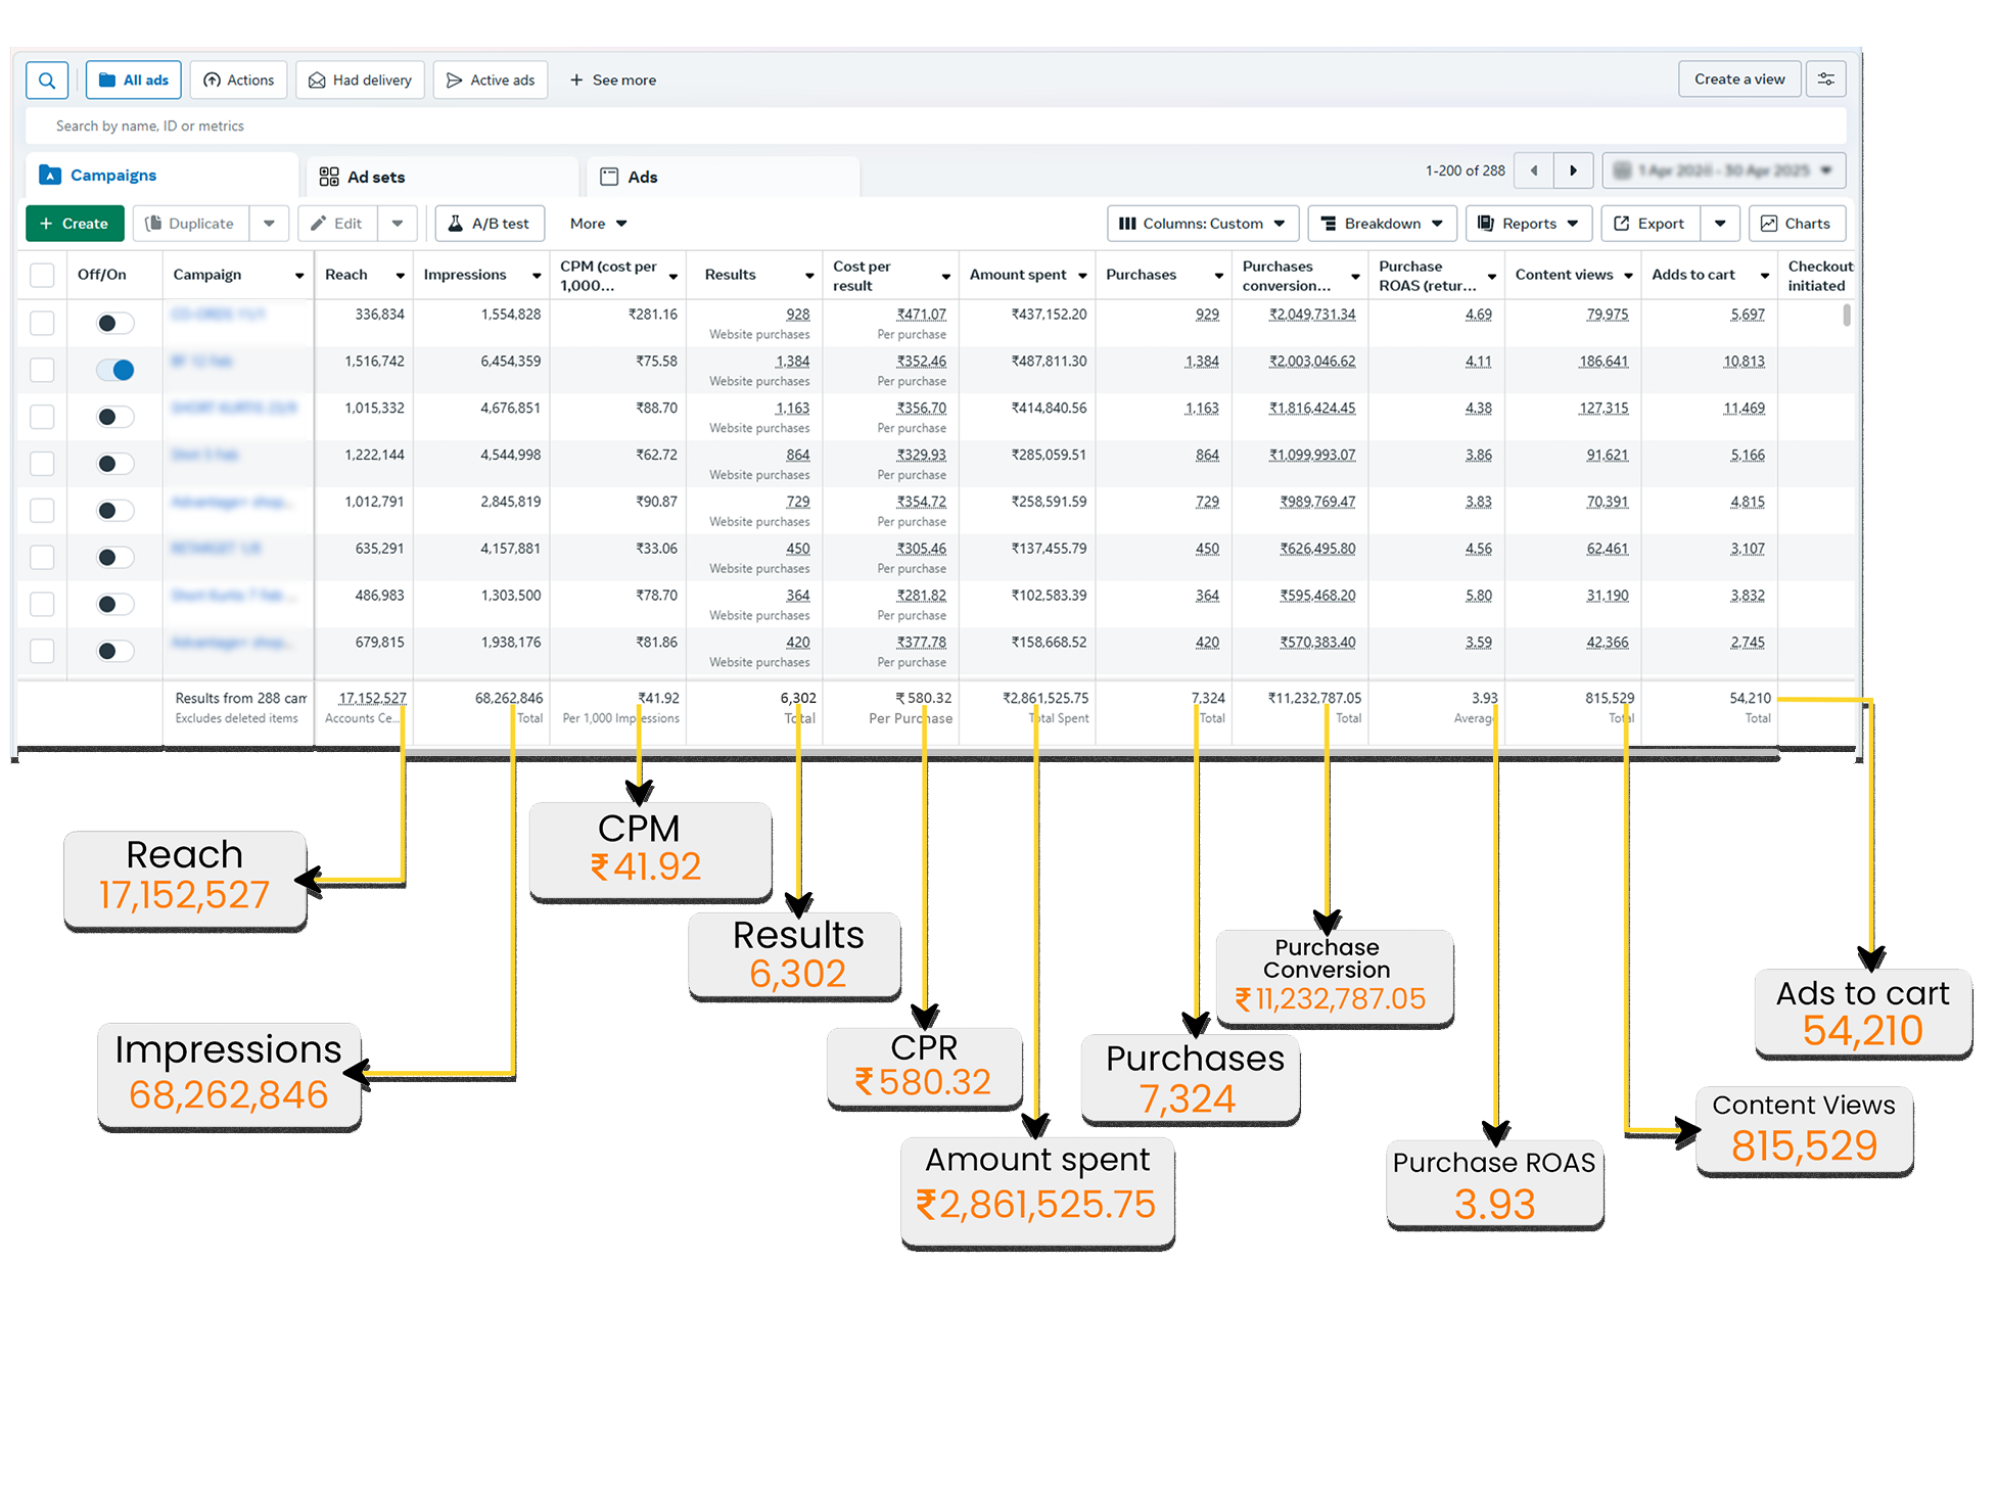Open the Charts view
This screenshot has height=1500, width=2000.
click(x=1796, y=223)
